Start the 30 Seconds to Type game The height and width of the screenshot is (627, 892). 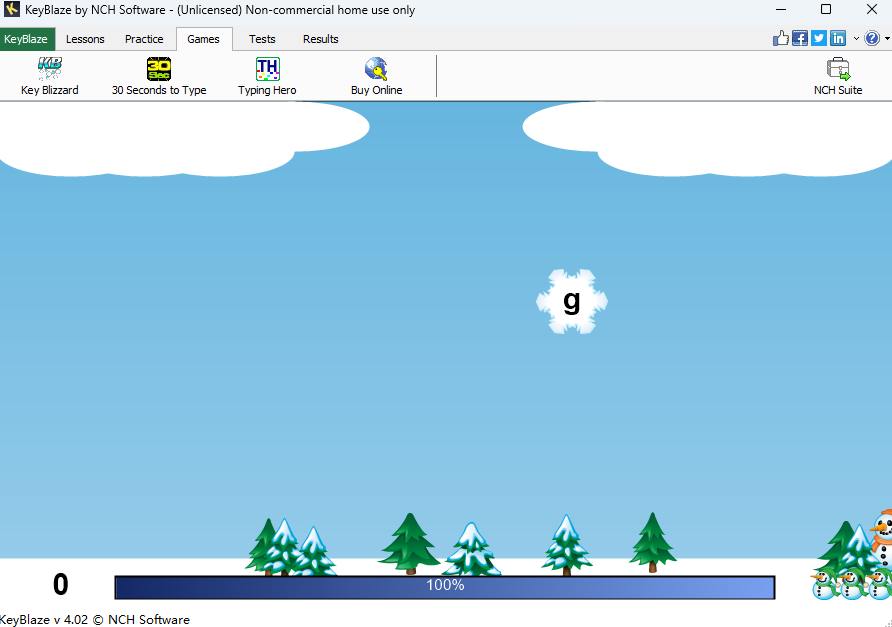[x=159, y=76]
